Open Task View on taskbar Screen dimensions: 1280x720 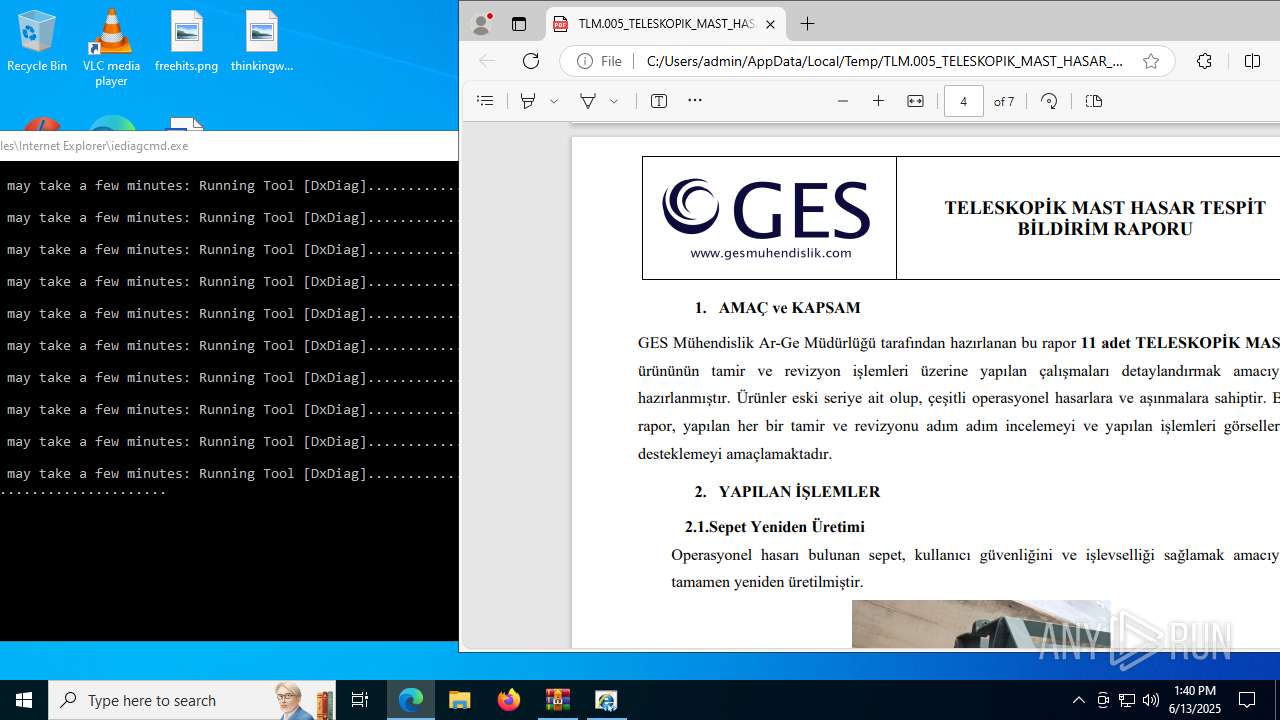point(360,700)
